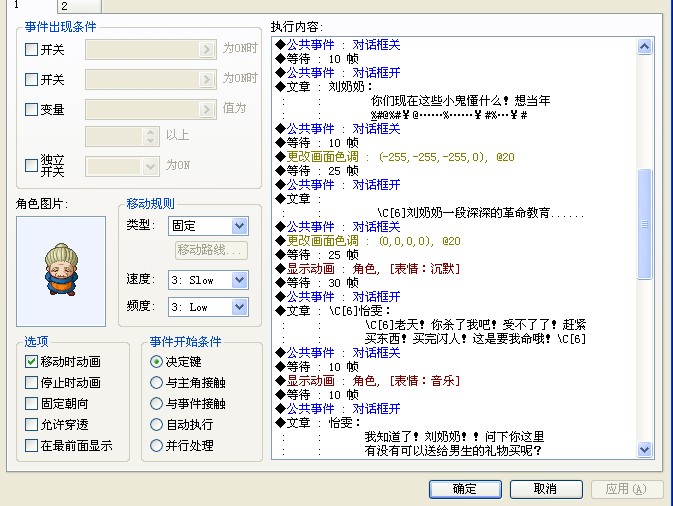Enable the 独立开关 condition checkbox
The height and width of the screenshot is (506, 673).
coord(31,165)
